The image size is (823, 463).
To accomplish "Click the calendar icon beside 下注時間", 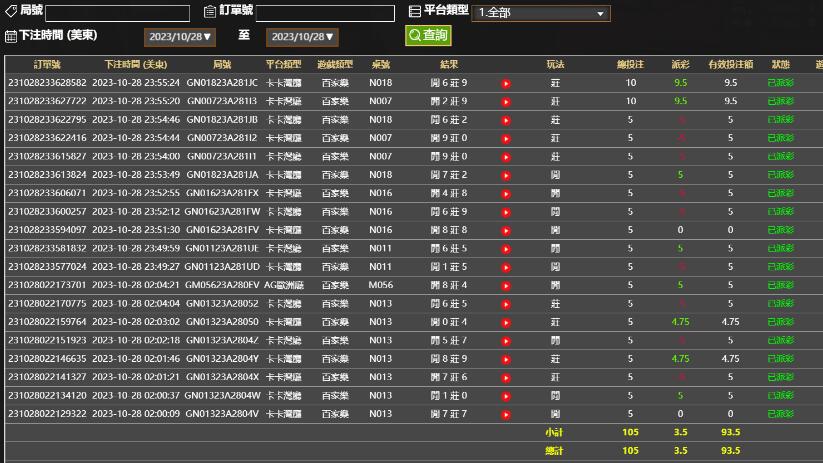I will pos(10,36).
